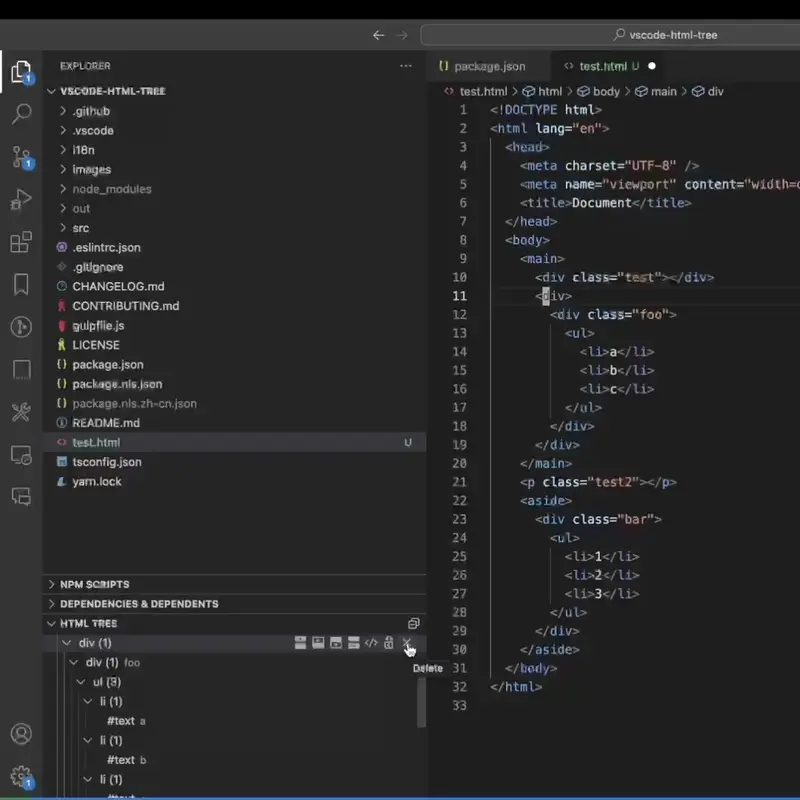Switch to the test.html editor tab
This screenshot has width=800, height=800.
609,66
